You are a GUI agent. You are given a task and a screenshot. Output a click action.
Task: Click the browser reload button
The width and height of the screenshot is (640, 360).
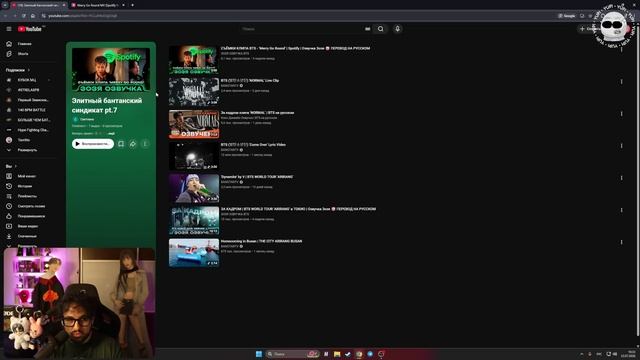24,16
